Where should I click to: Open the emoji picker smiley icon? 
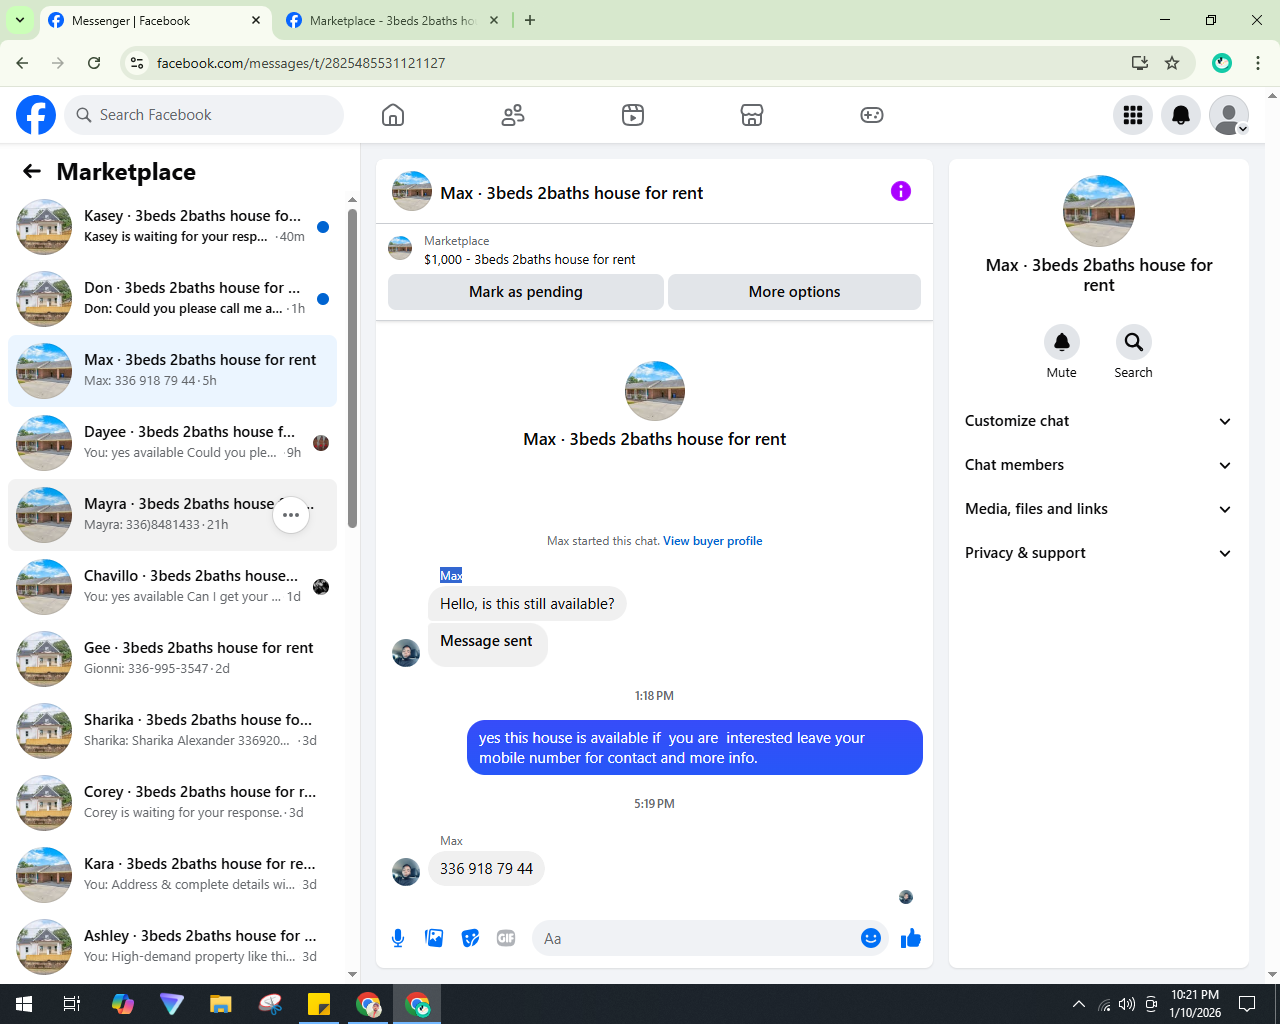(x=871, y=938)
